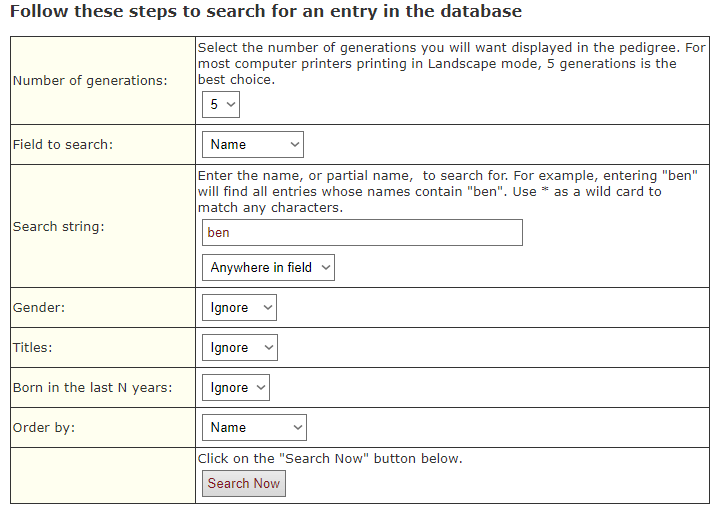Click the "Field to search:" label
Image resolution: width=715 pixels, height=509 pixels.
pyautogui.click(x=63, y=145)
